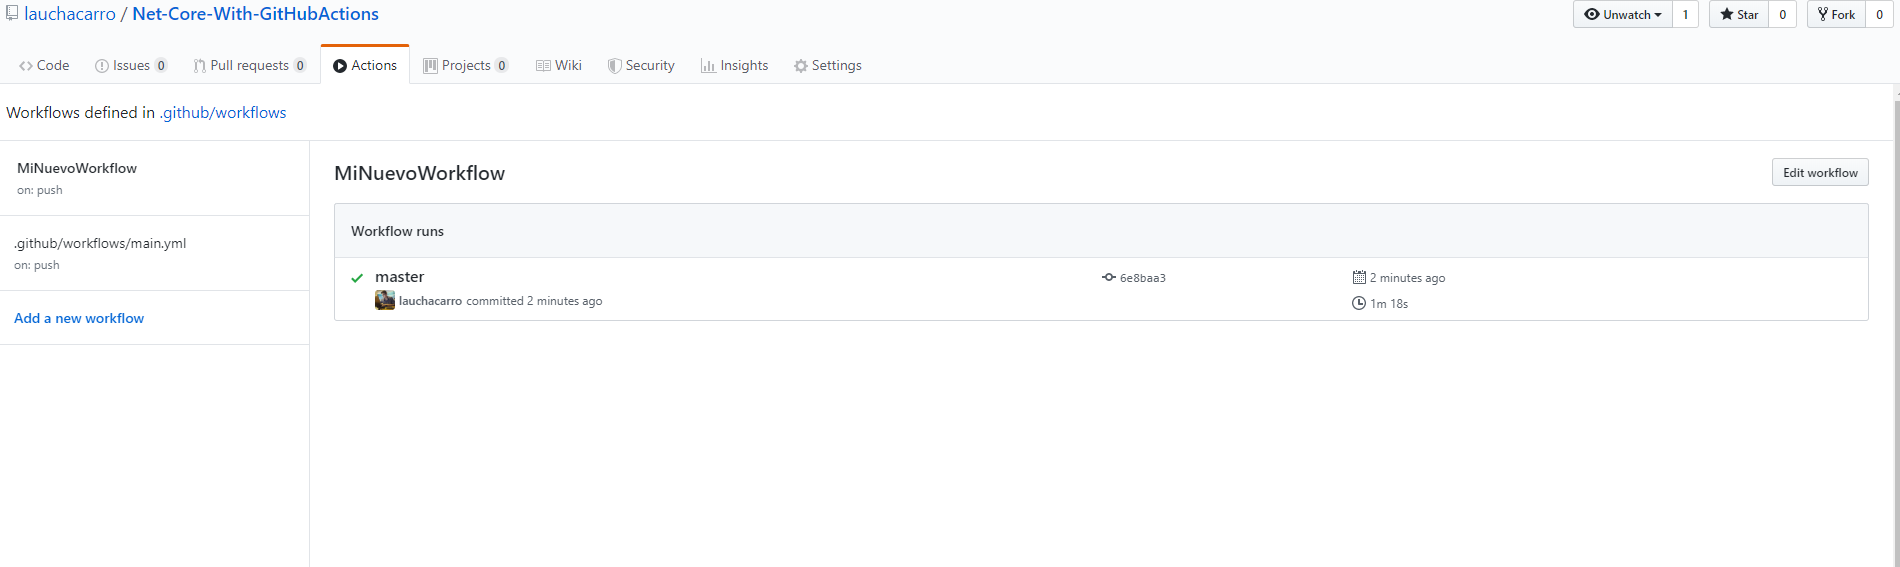Image resolution: width=1900 pixels, height=567 pixels.
Task: Open the repository Settings tab
Action: tap(828, 65)
